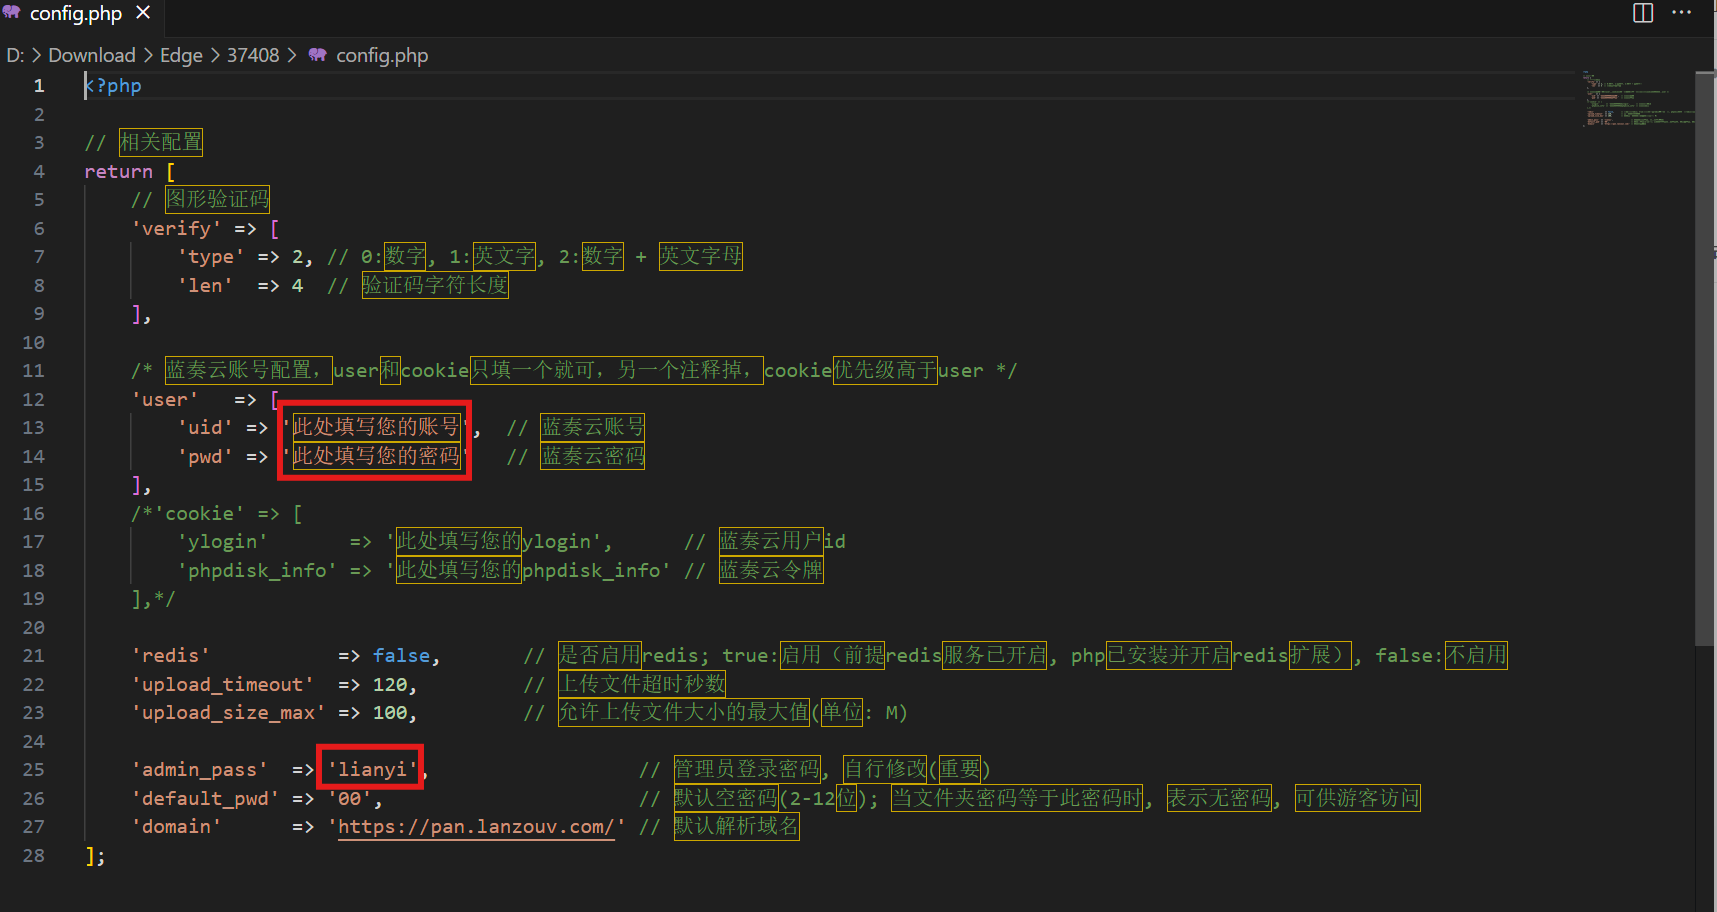
Task: Open the D: drive breadcrumb
Action: tap(15, 55)
